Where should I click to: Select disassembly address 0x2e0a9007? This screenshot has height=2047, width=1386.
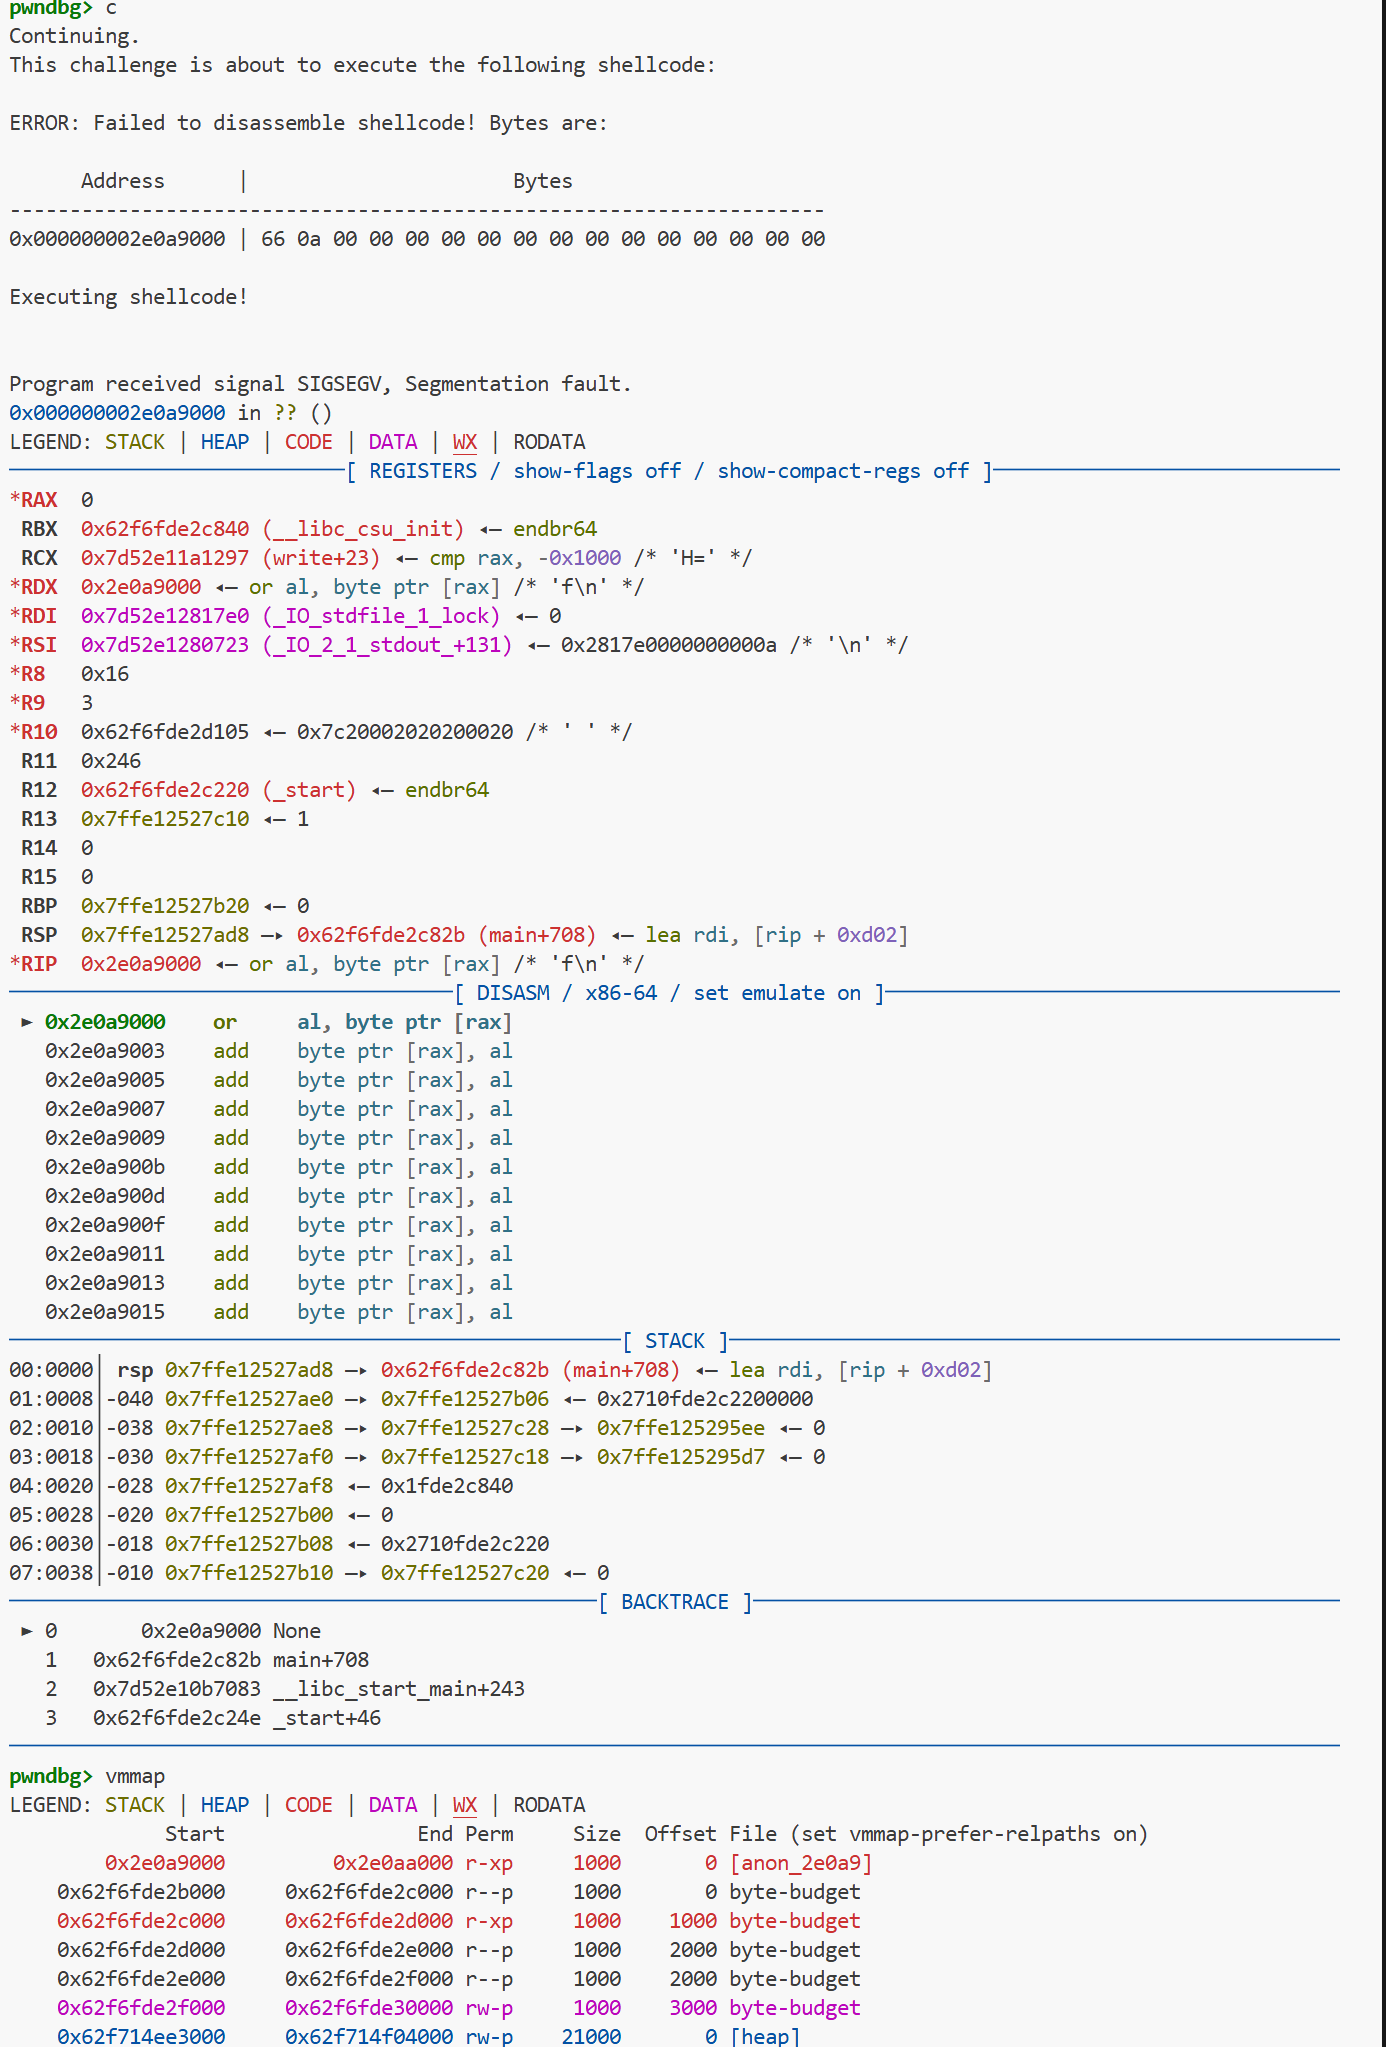pos(105,1109)
